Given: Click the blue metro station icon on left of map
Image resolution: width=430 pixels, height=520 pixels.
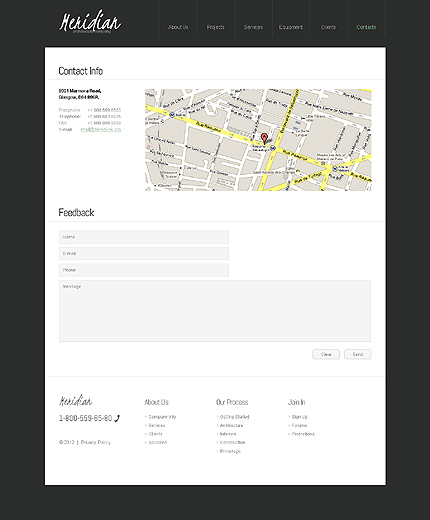Looking at the screenshot, I should click(x=172, y=115).
